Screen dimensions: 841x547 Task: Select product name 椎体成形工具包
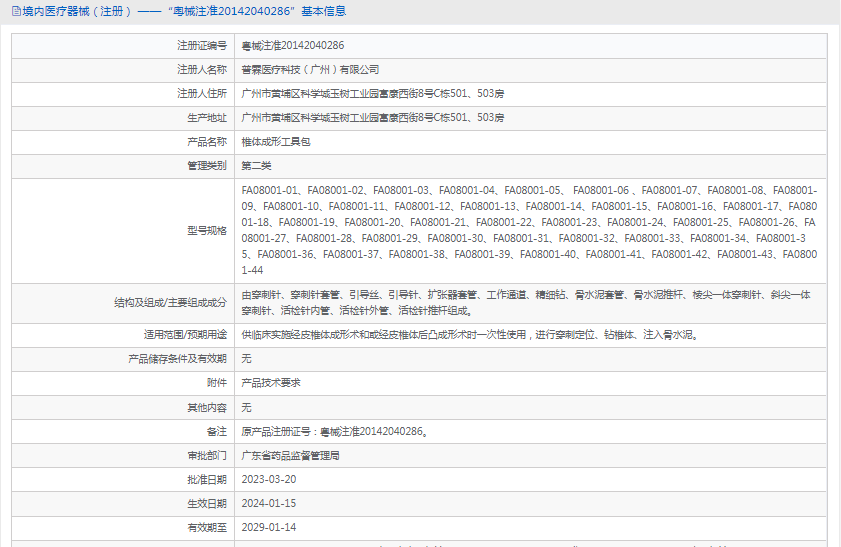tap(276, 142)
